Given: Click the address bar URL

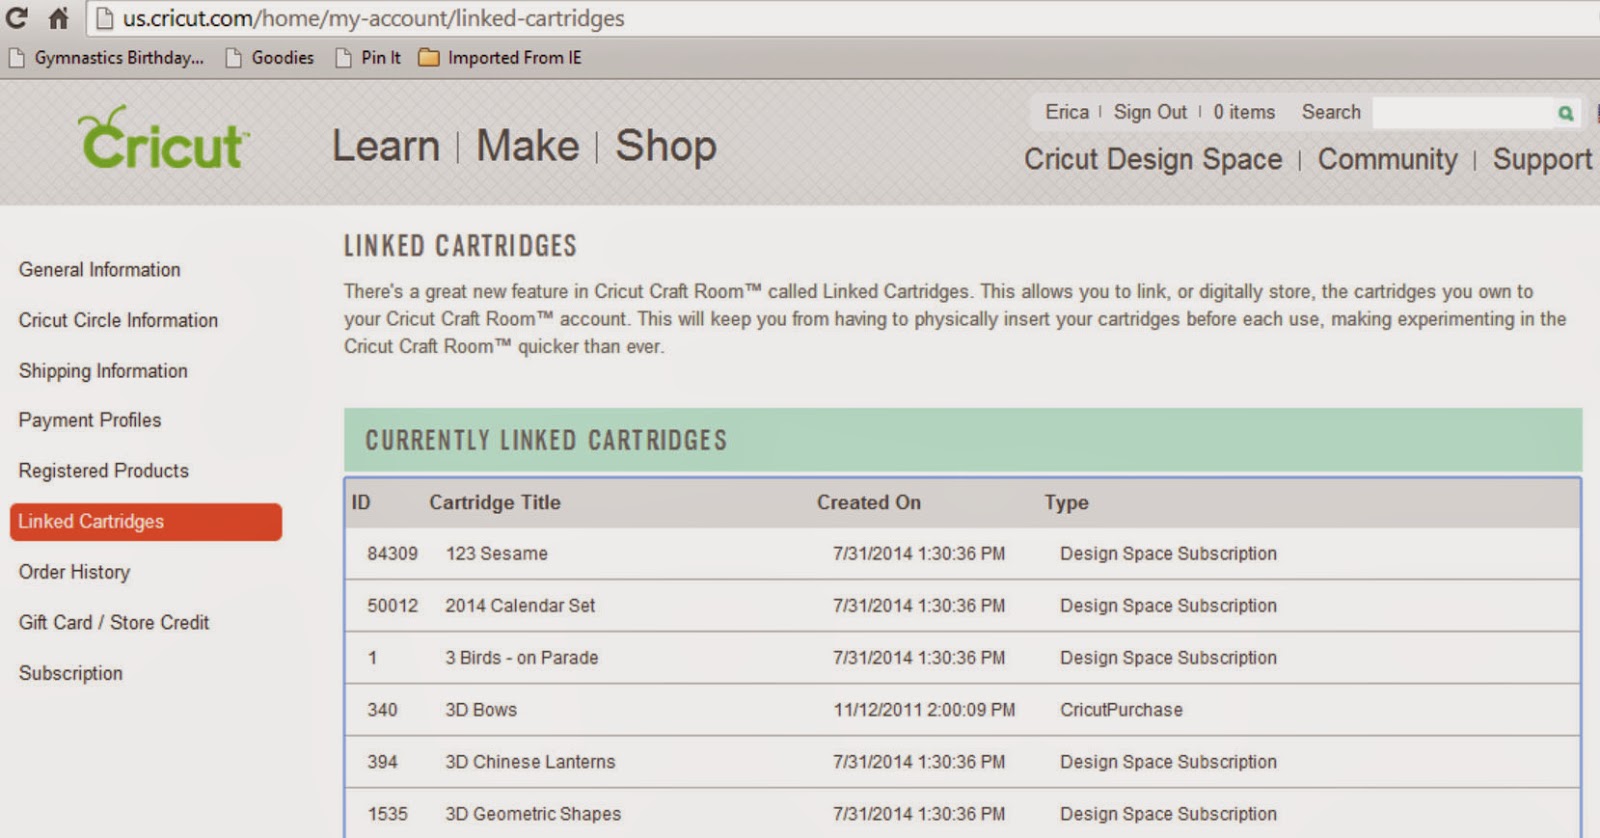Looking at the screenshot, I should tap(373, 18).
